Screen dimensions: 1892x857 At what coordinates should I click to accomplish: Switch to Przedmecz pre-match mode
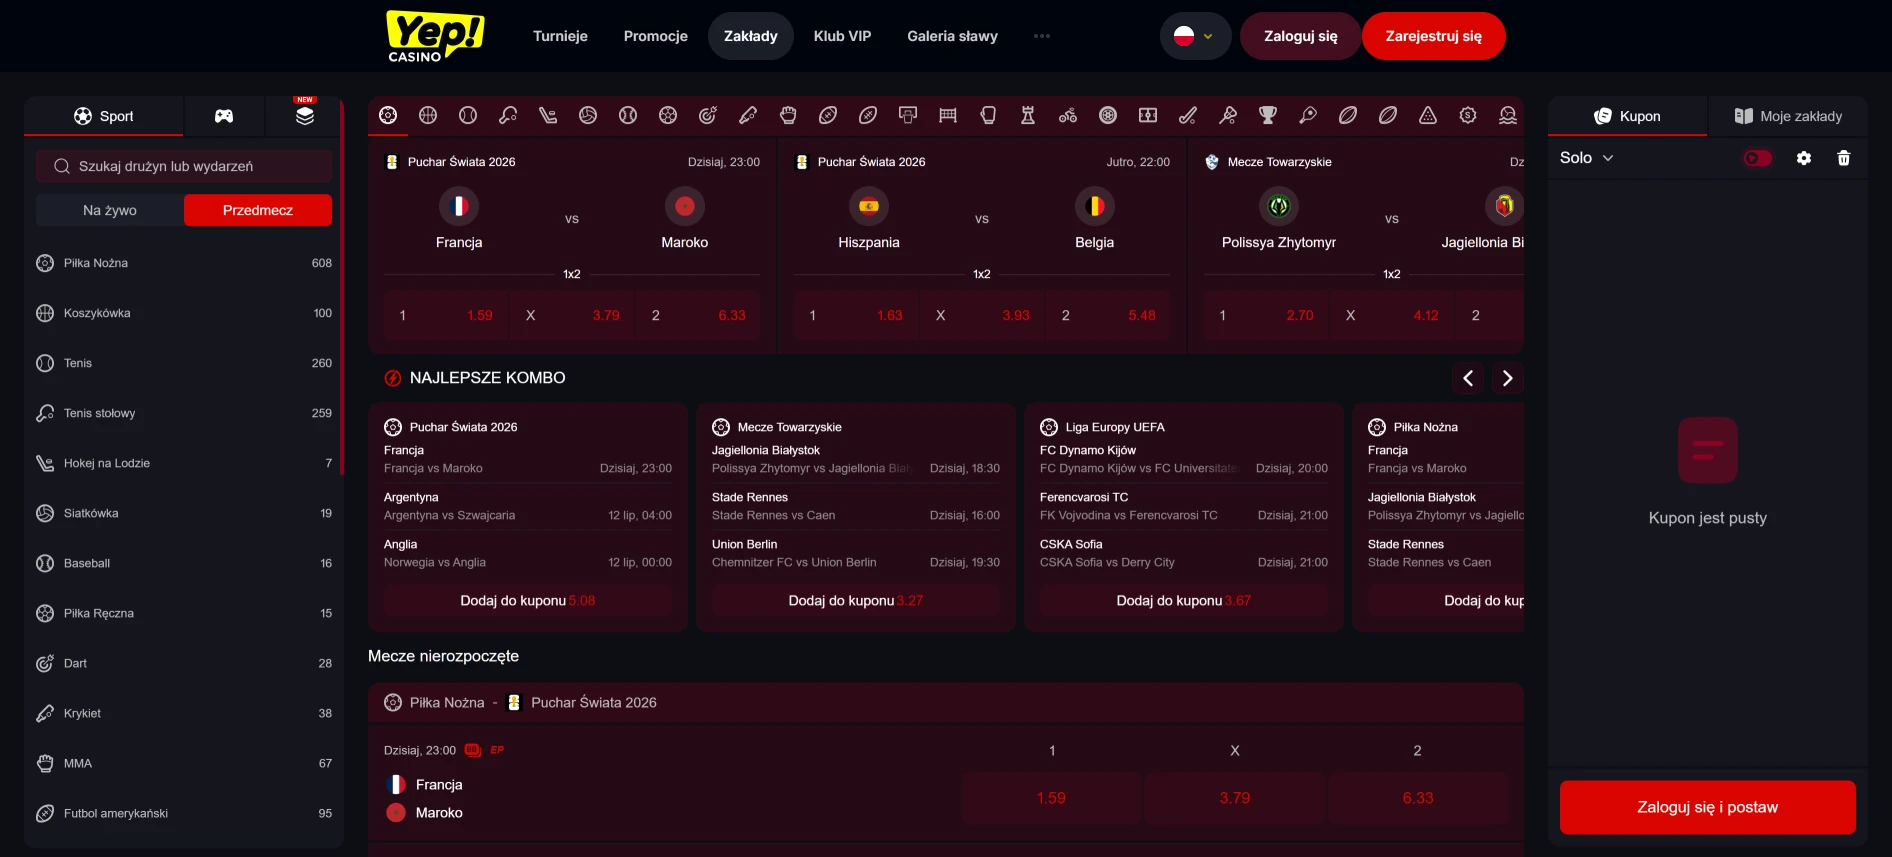(258, 210)
